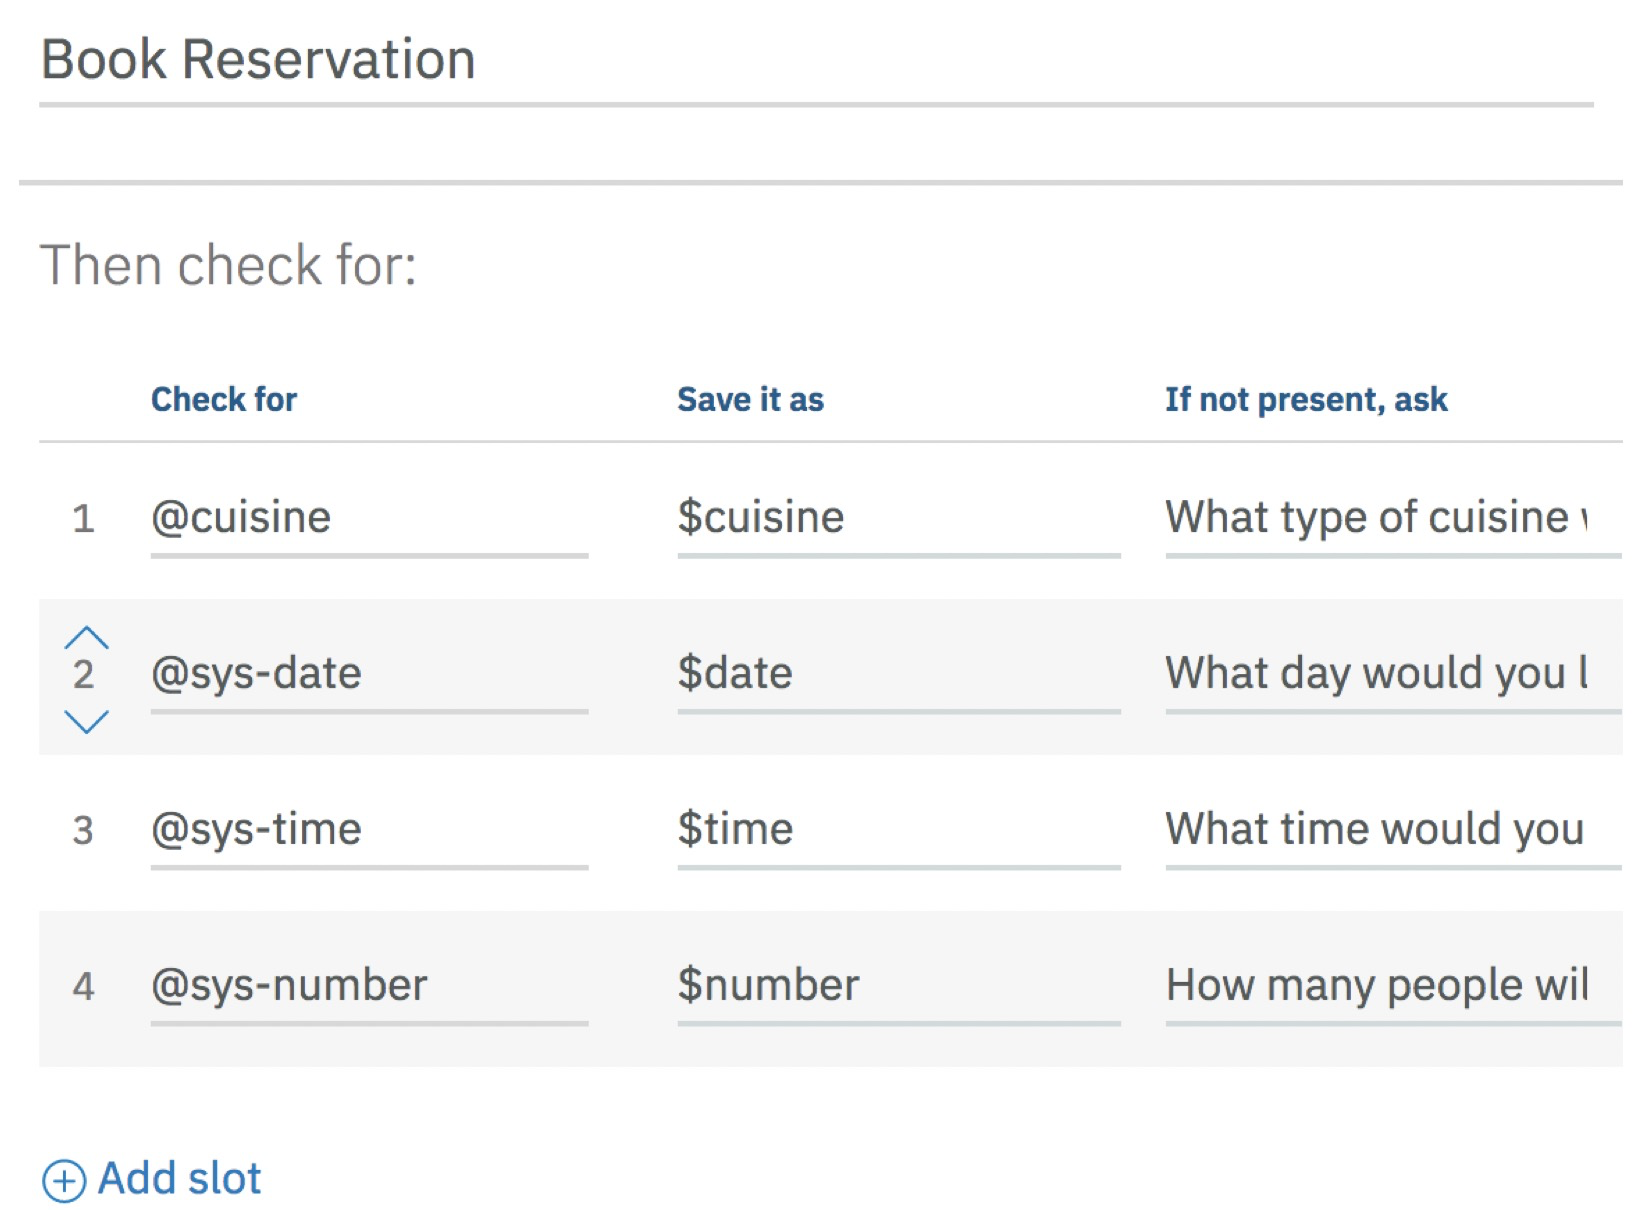The width and height of the screenshot is (1632, 1210).
Task: Edit the 'How many people' prompt field
Action: click(x=1393, y=988)
